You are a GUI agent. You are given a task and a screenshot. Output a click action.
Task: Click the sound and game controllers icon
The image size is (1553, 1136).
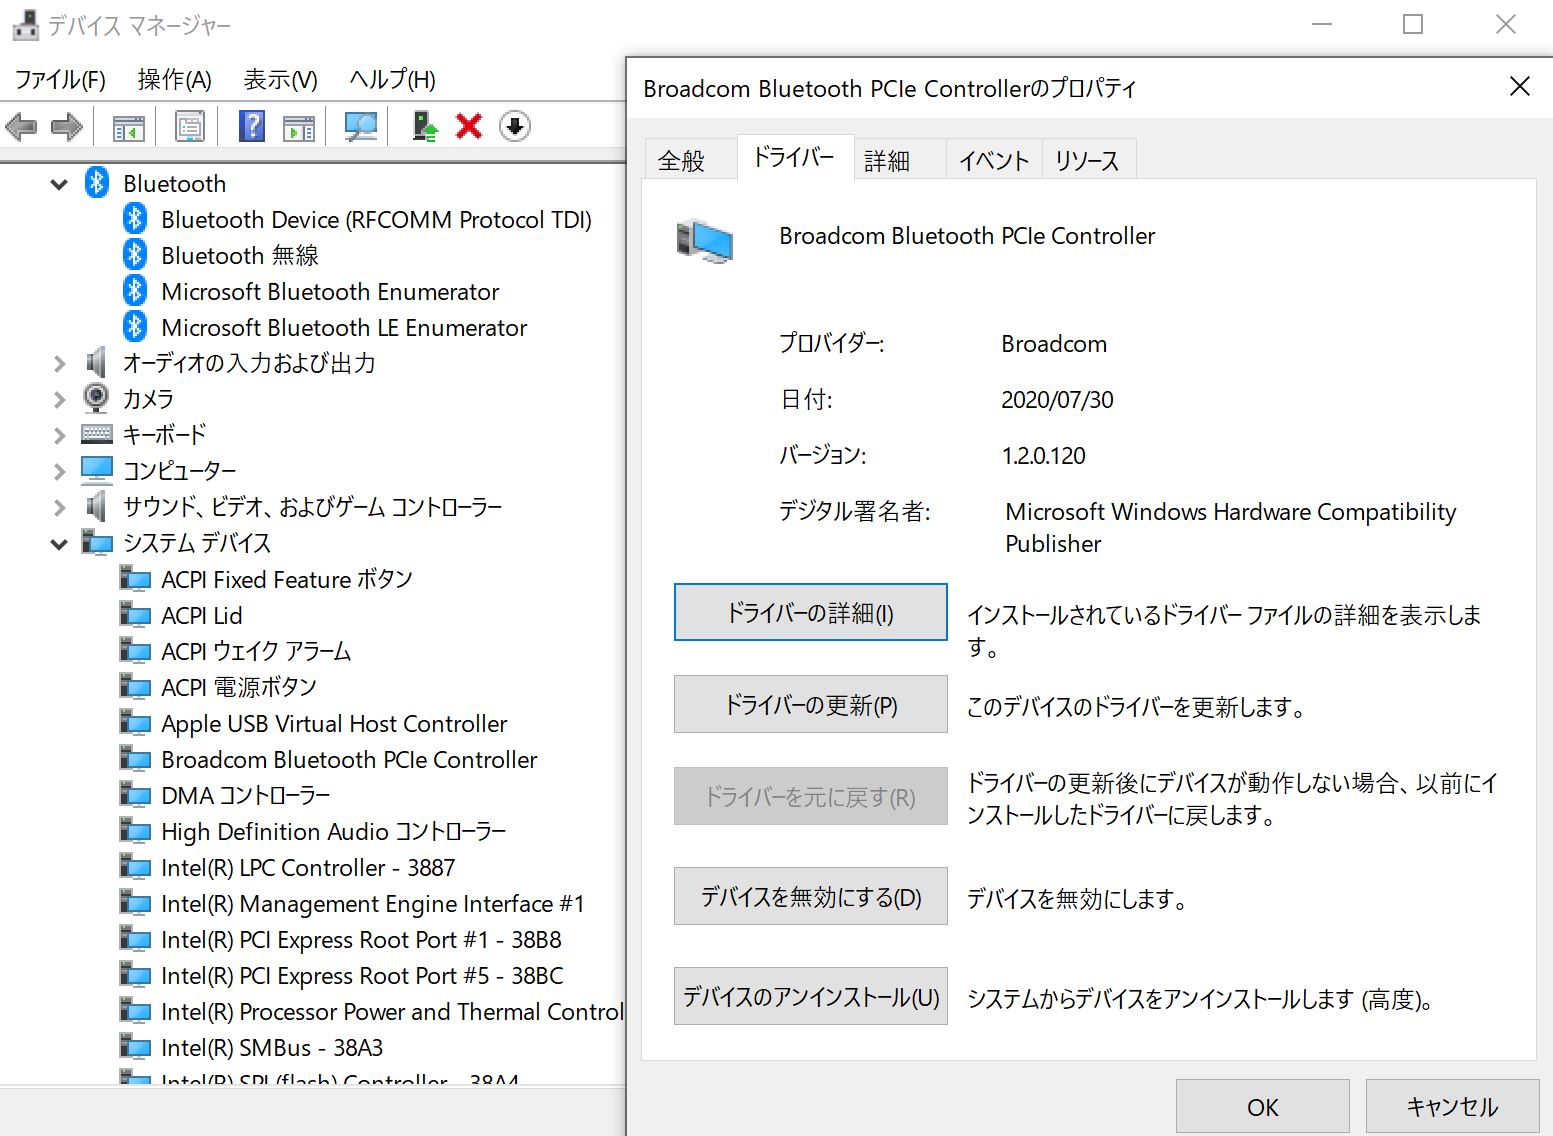[x=96, y=506]
